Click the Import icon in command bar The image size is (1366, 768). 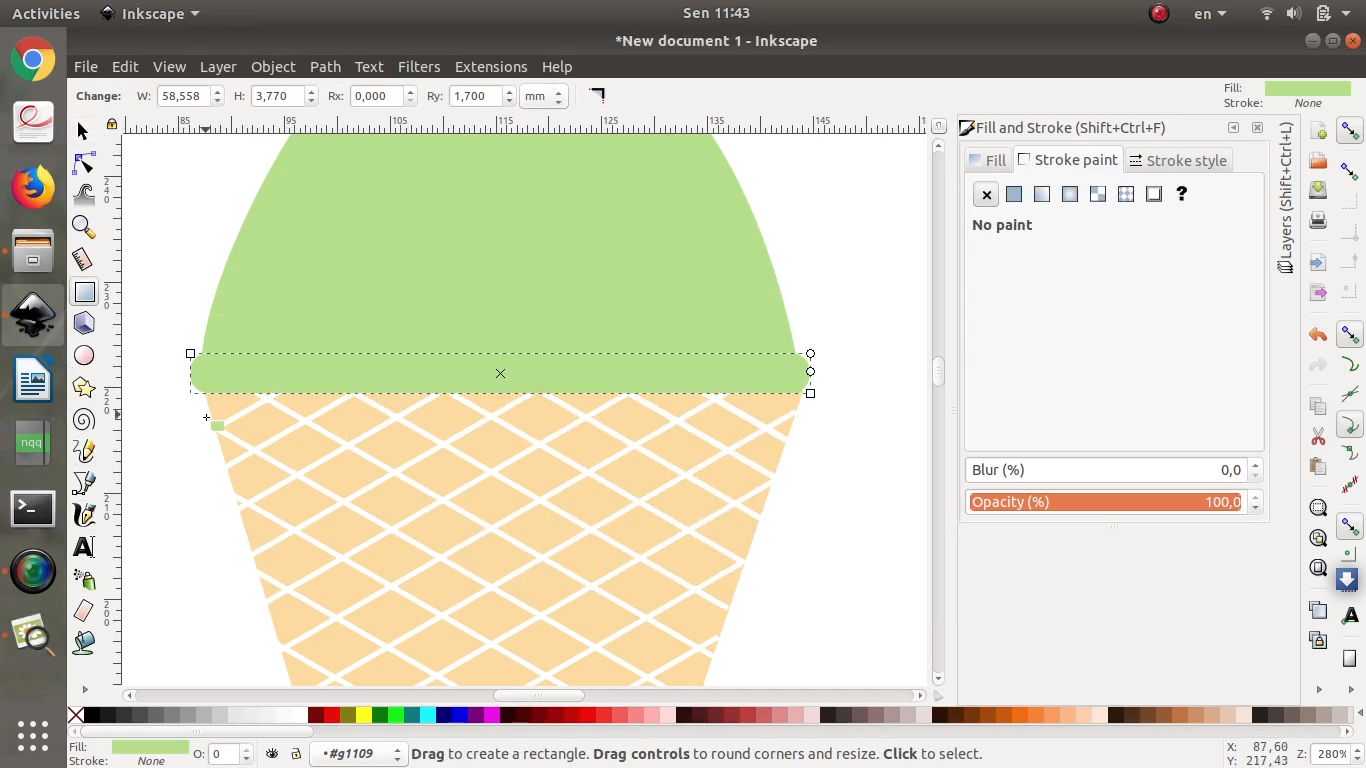[1318, 263]
